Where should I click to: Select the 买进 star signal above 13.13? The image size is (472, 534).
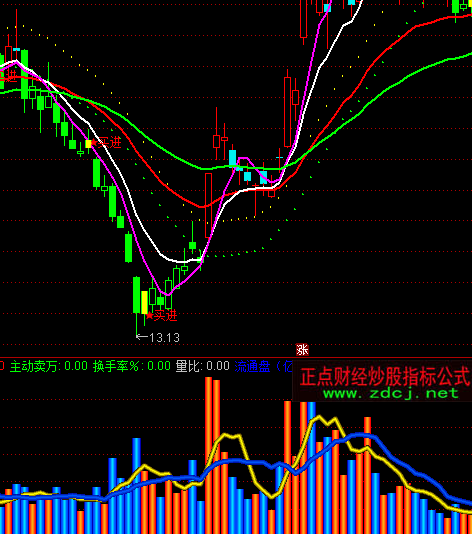tap(161, 316)
